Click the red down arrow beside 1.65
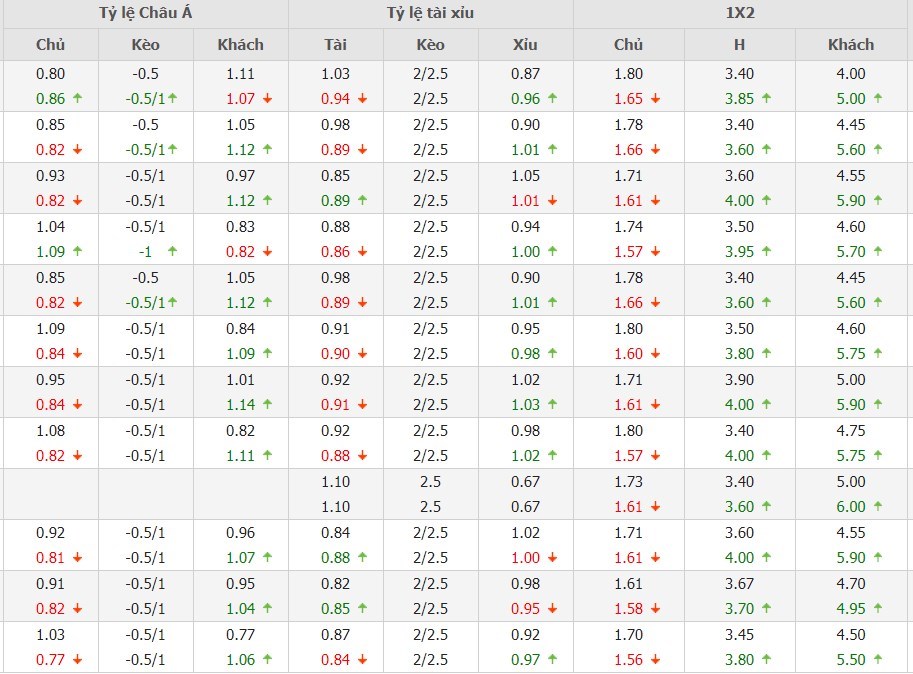The width and height of the screenshot is (913, 674). [x=656, y=99]
